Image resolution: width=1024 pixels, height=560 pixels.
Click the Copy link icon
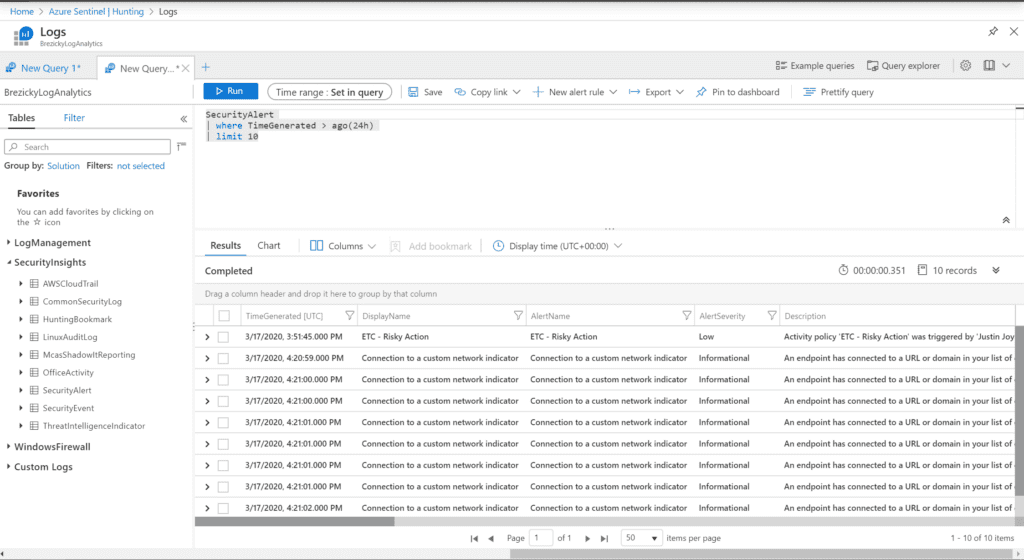click(460, 92)
